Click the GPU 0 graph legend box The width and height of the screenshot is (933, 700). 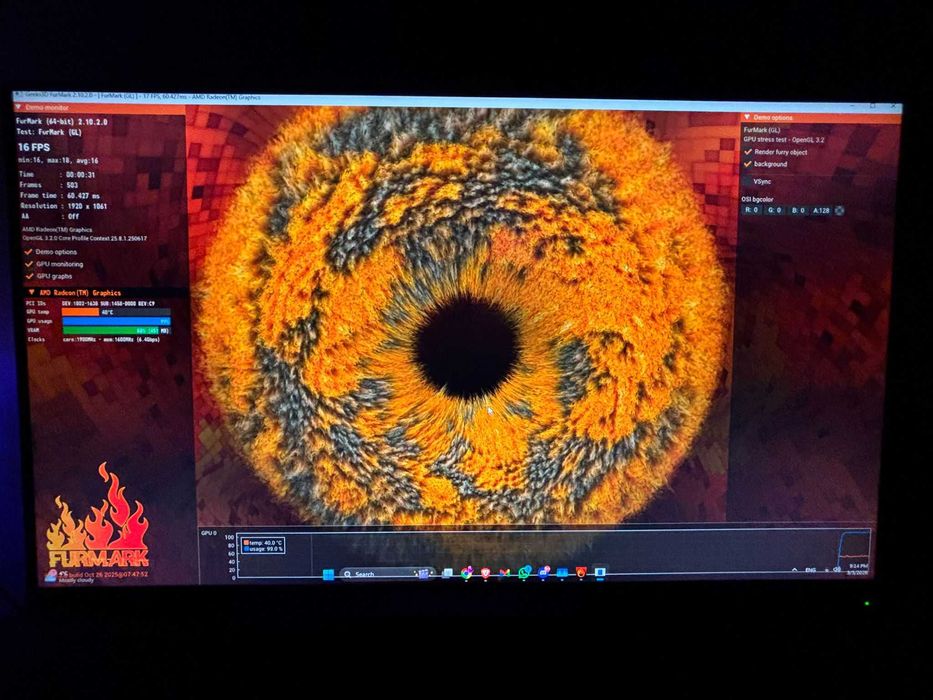(x=263, y=545)
